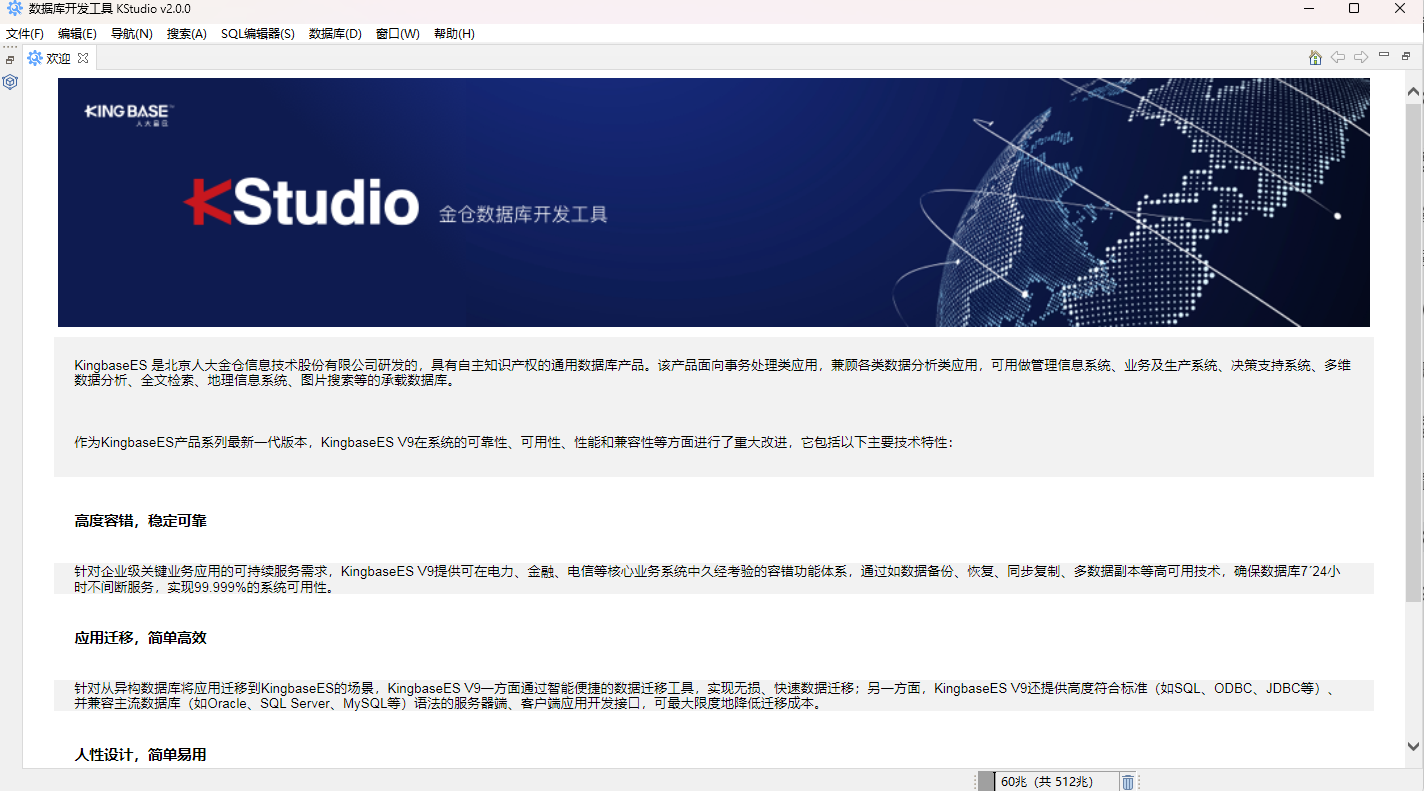
Task: Open the 数据库(D) menu
Action: [335, 33]
